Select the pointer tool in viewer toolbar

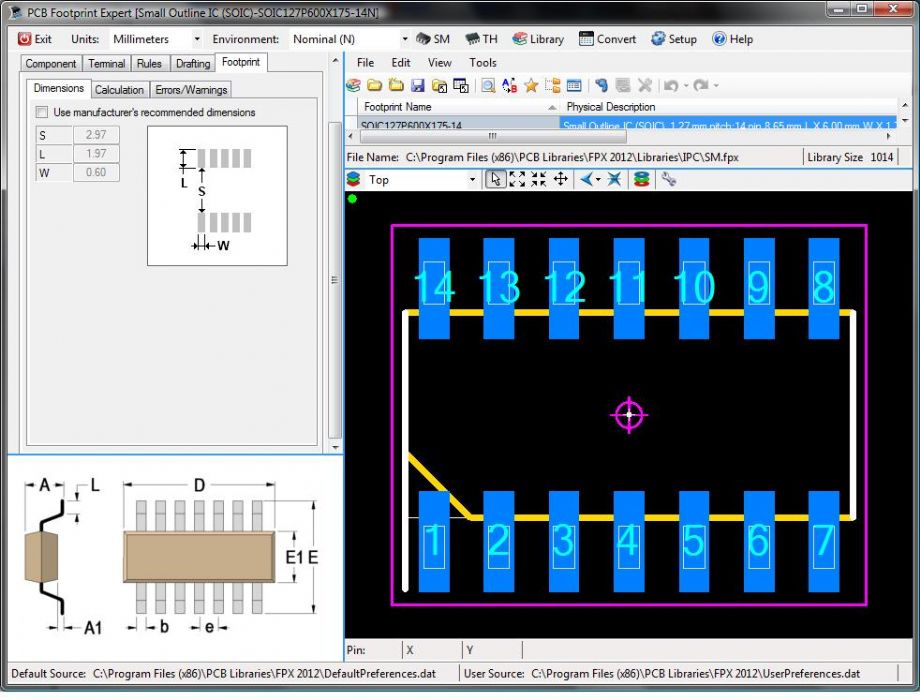point(495,179)
